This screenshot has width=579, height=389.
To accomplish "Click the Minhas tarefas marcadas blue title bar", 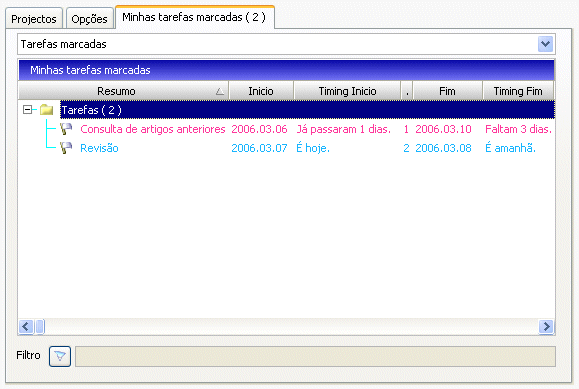I will pyautogui.click(x=286, y=70).
